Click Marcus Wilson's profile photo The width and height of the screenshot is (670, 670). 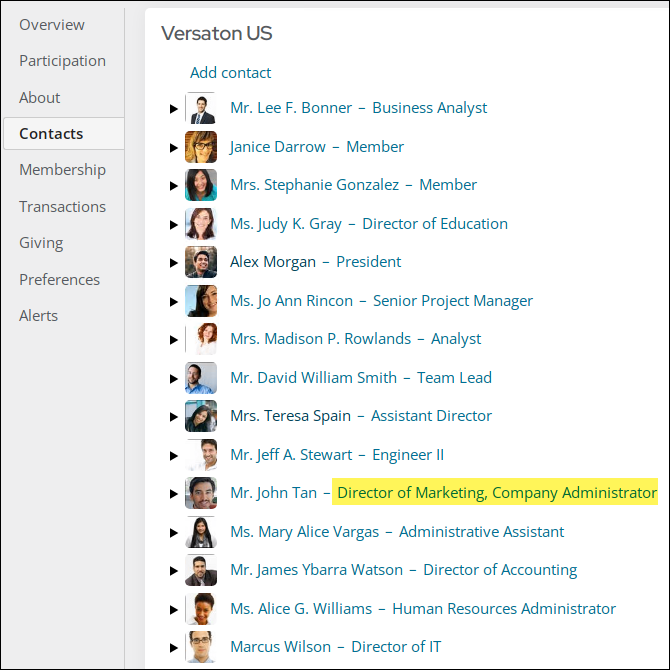tap(201, 647)
